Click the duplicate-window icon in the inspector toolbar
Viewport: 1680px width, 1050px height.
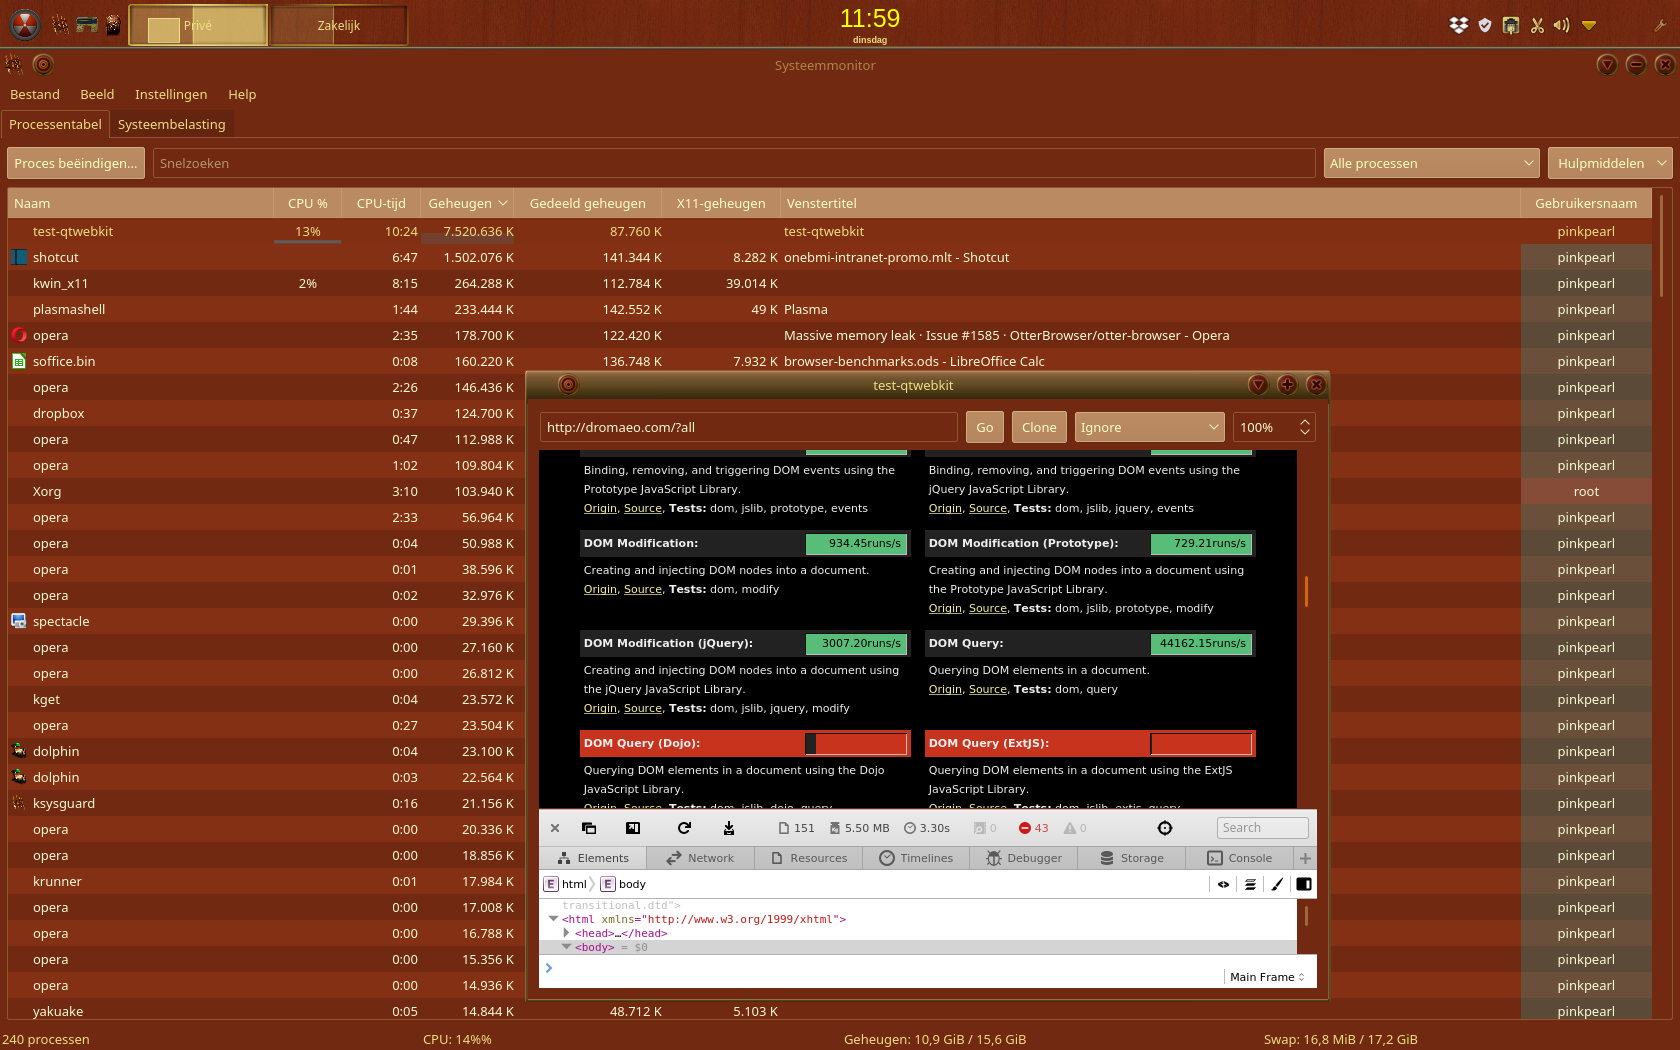pos(589,828)
